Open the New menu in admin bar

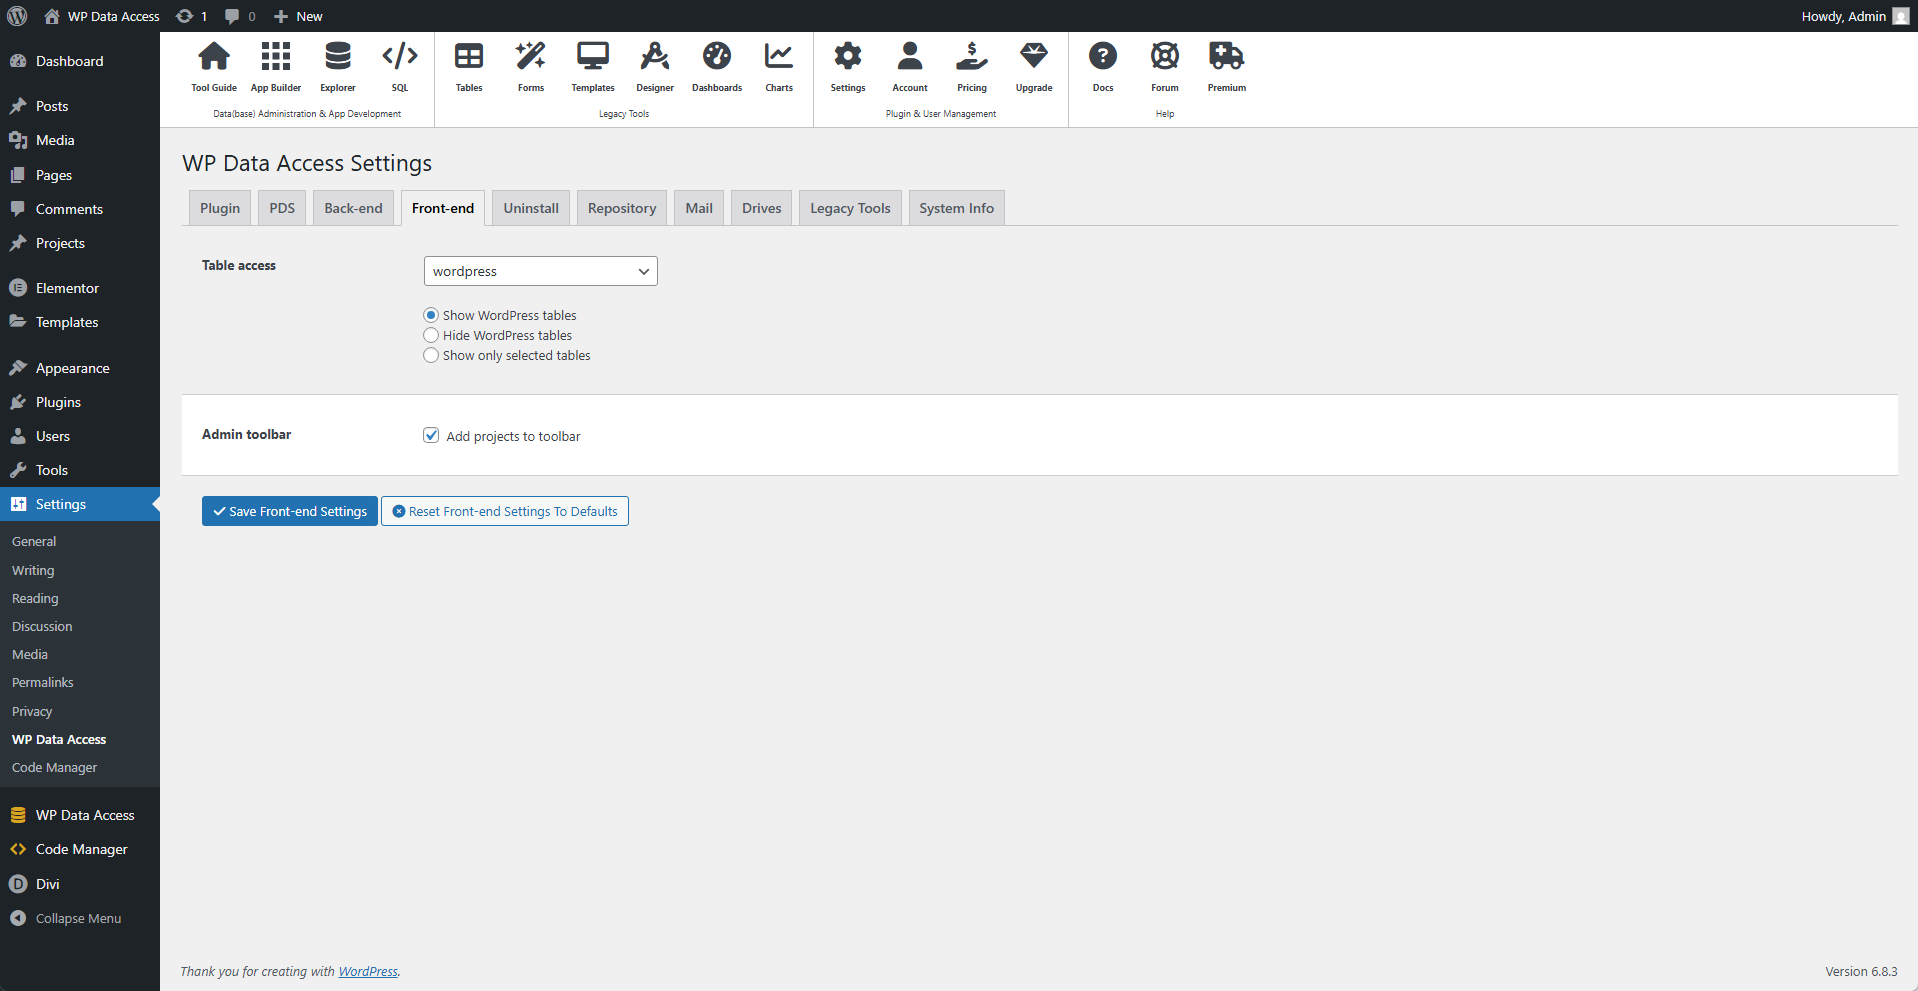coord(297,16)
